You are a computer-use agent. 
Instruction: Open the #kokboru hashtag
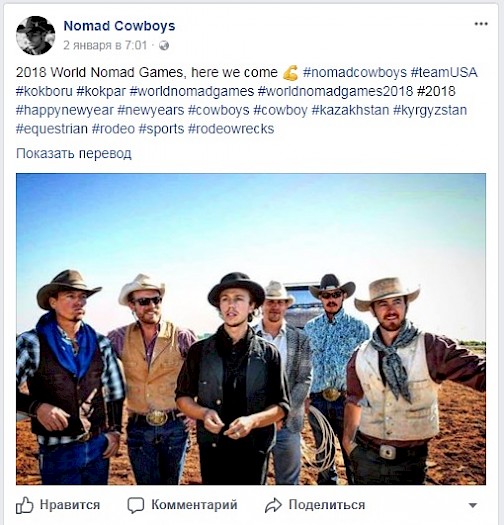[x=44, y=91]
